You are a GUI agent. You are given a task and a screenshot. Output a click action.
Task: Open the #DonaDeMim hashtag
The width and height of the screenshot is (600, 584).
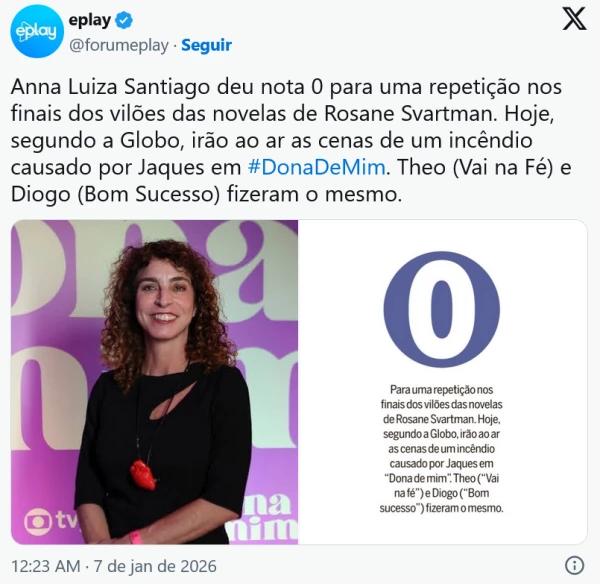[x=316, y=167]
